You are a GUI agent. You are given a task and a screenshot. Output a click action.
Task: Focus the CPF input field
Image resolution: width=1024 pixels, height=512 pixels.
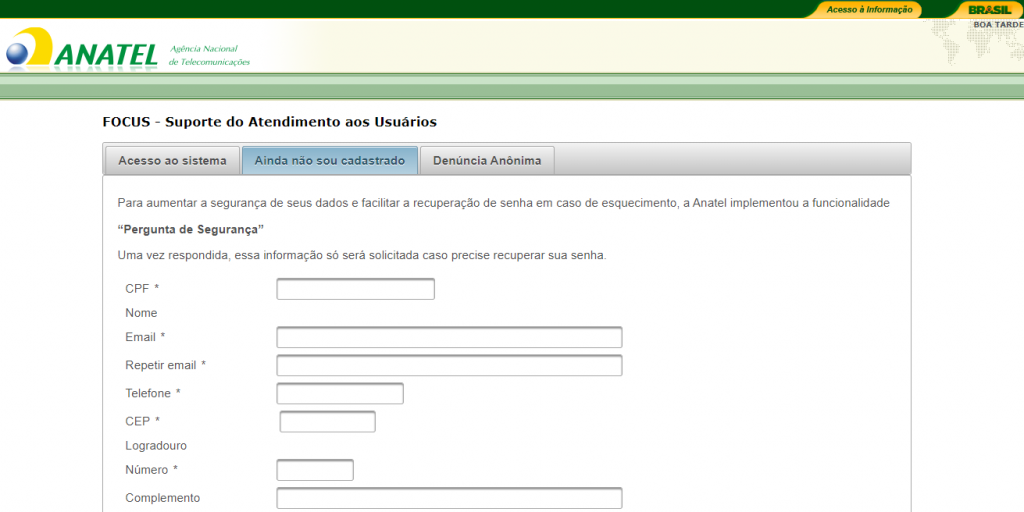click(355, 289)
